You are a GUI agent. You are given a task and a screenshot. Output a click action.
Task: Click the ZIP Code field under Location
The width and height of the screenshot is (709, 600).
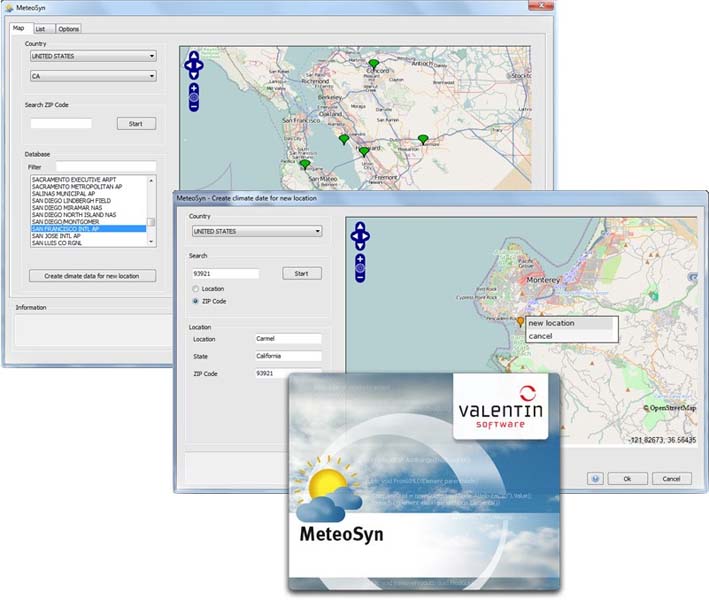tap(288, 373)
